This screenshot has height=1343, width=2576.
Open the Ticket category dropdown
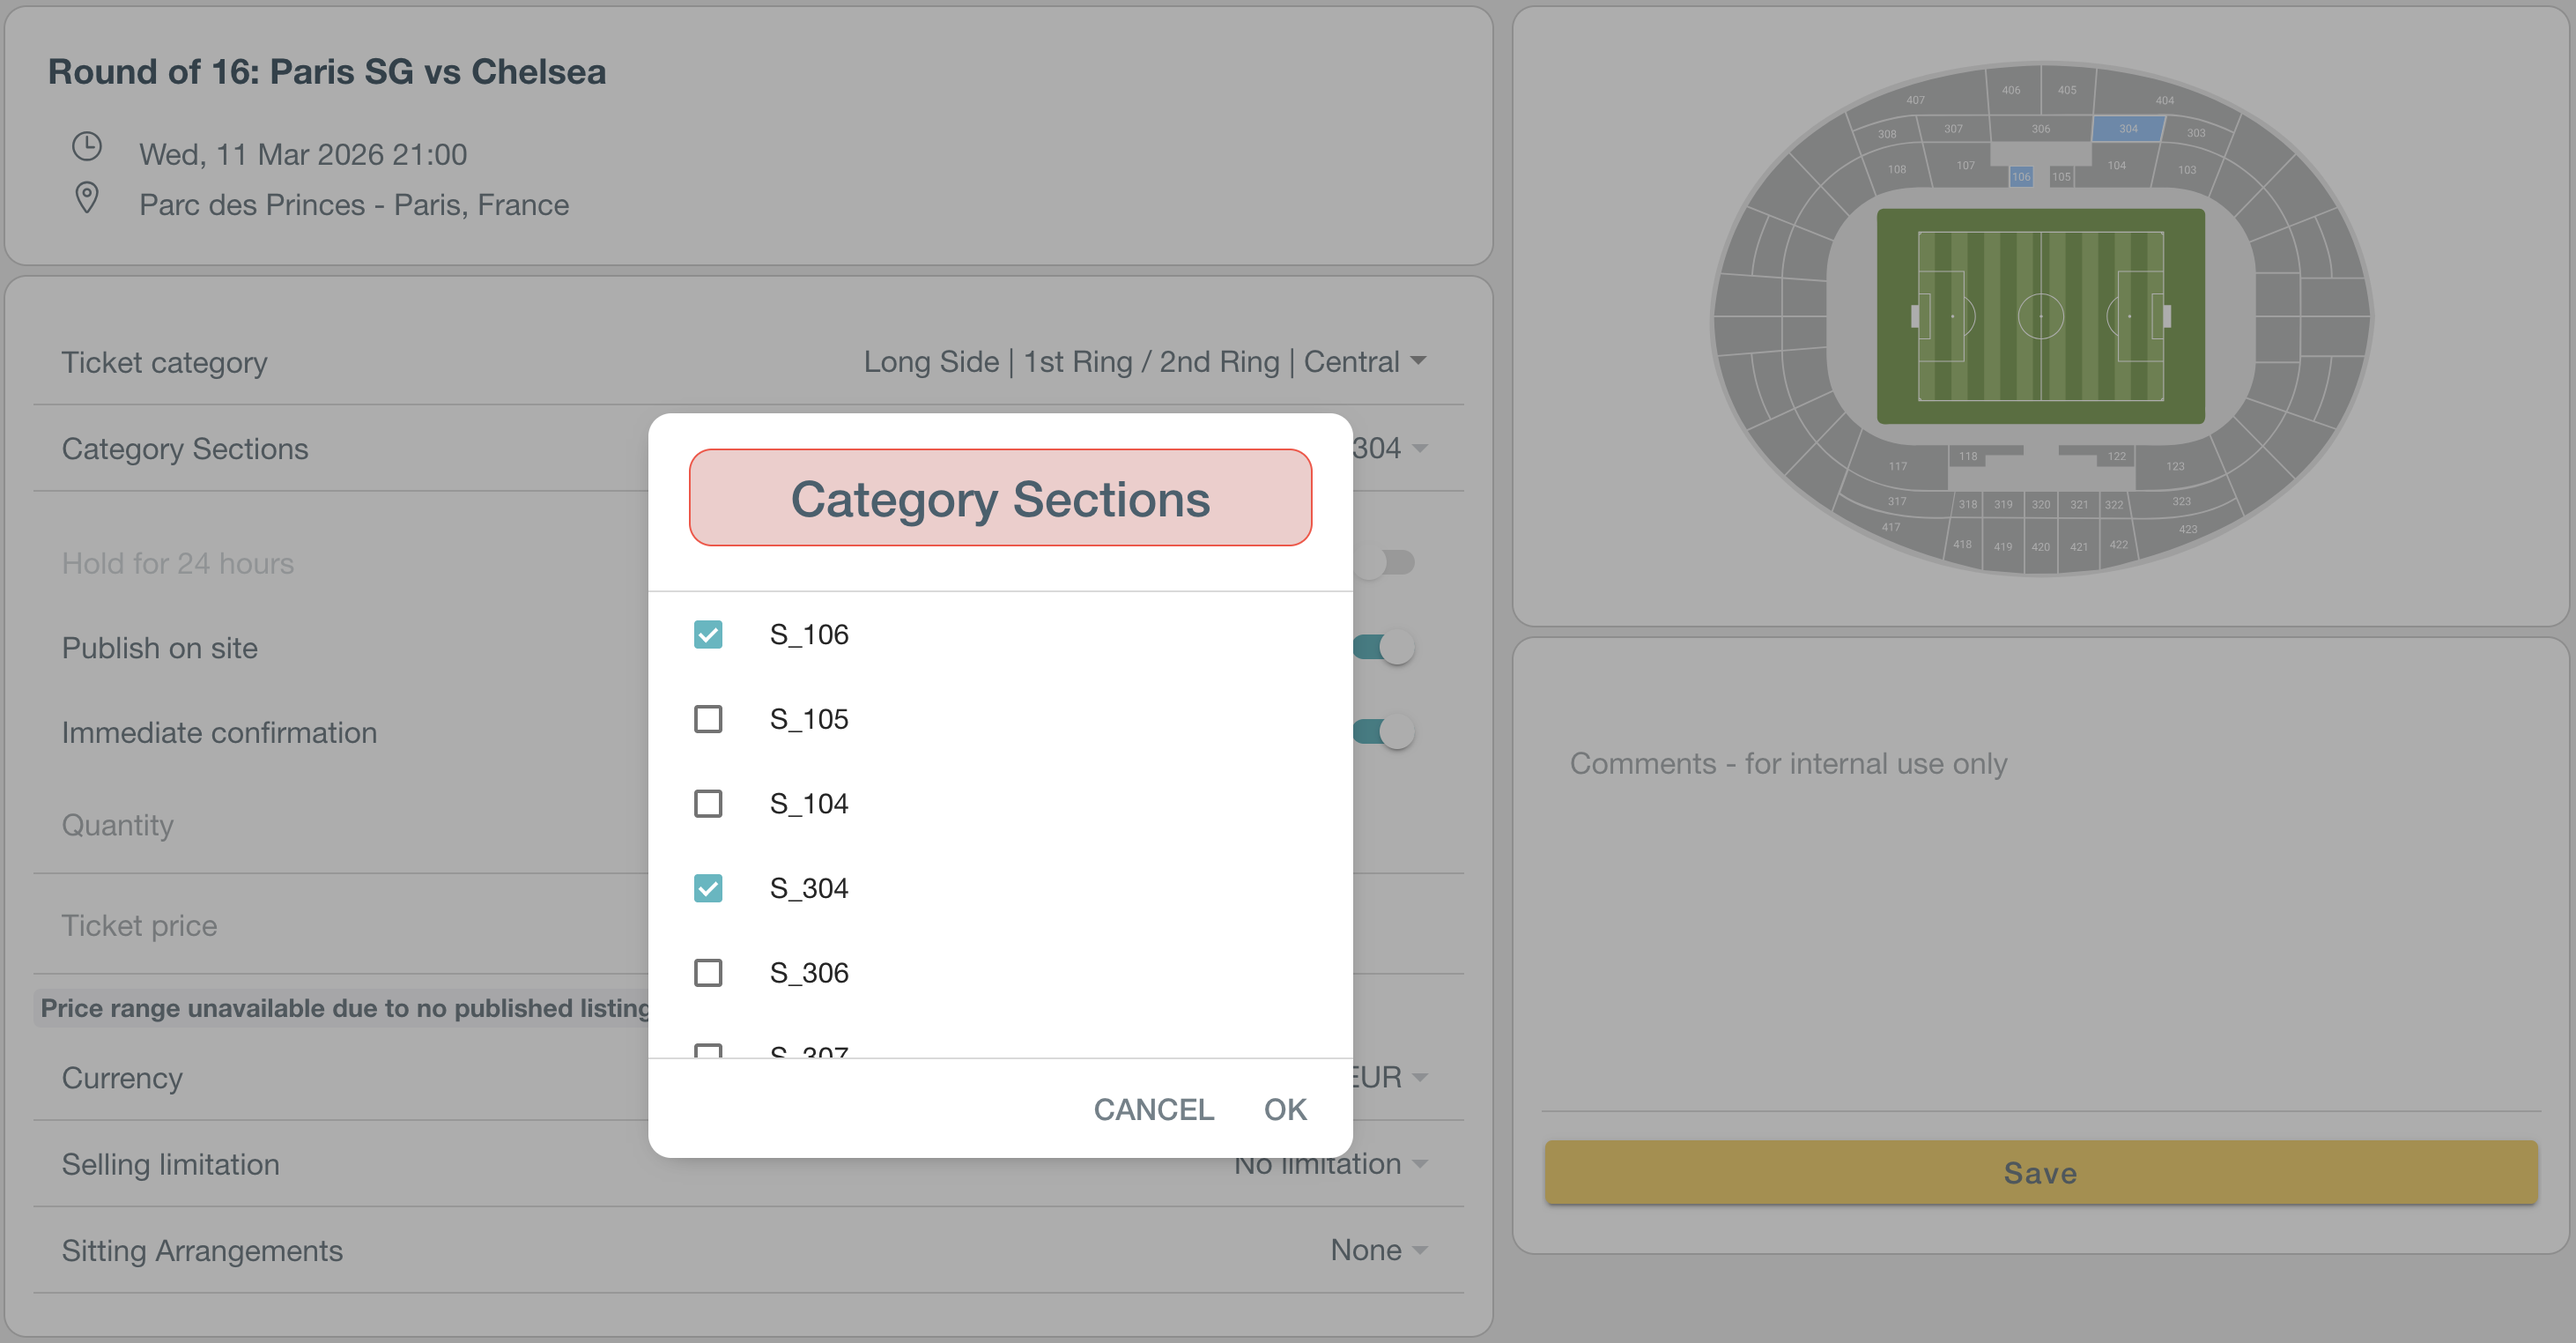[x=1145, y=361]
